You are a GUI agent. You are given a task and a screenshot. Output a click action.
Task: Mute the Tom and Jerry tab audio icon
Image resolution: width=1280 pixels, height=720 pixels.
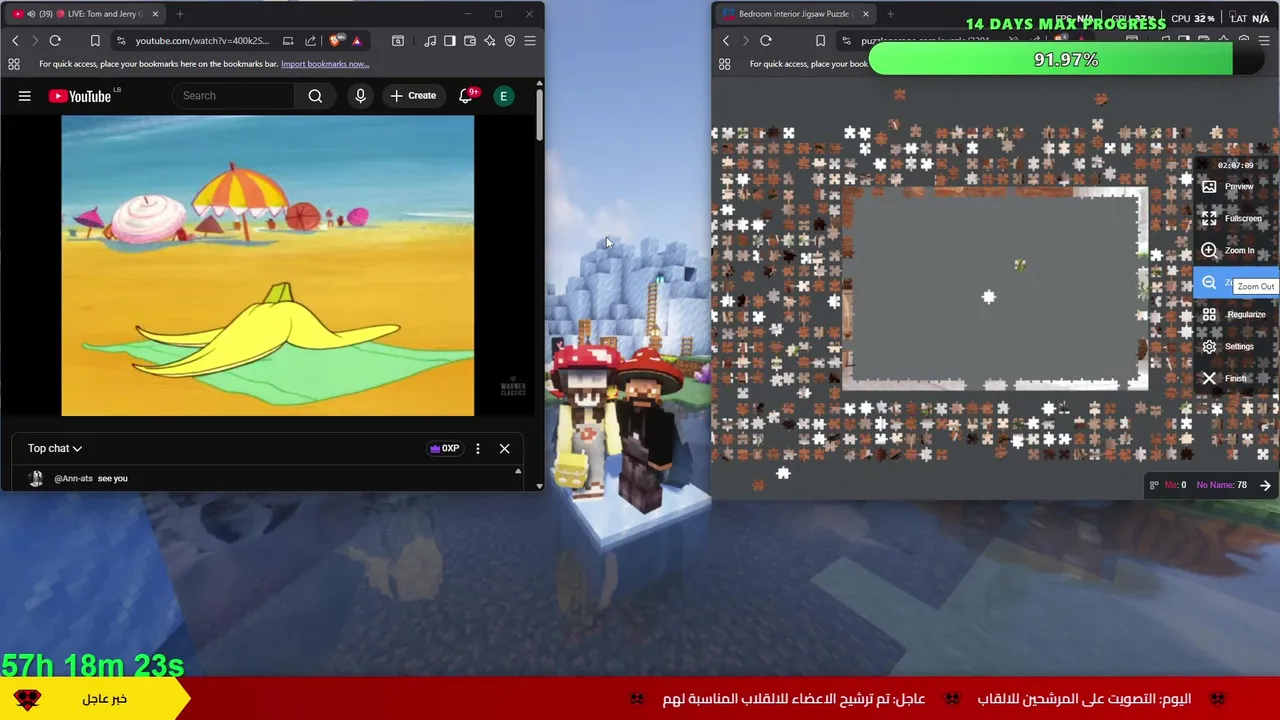pos(30,14)
